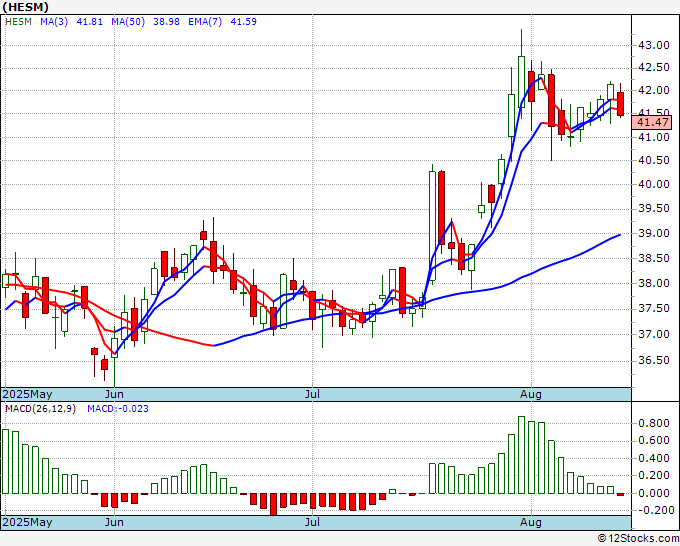Click the 38.50 price axis label
The height and width of the screenshot is (546, 680).
point(653,258)
